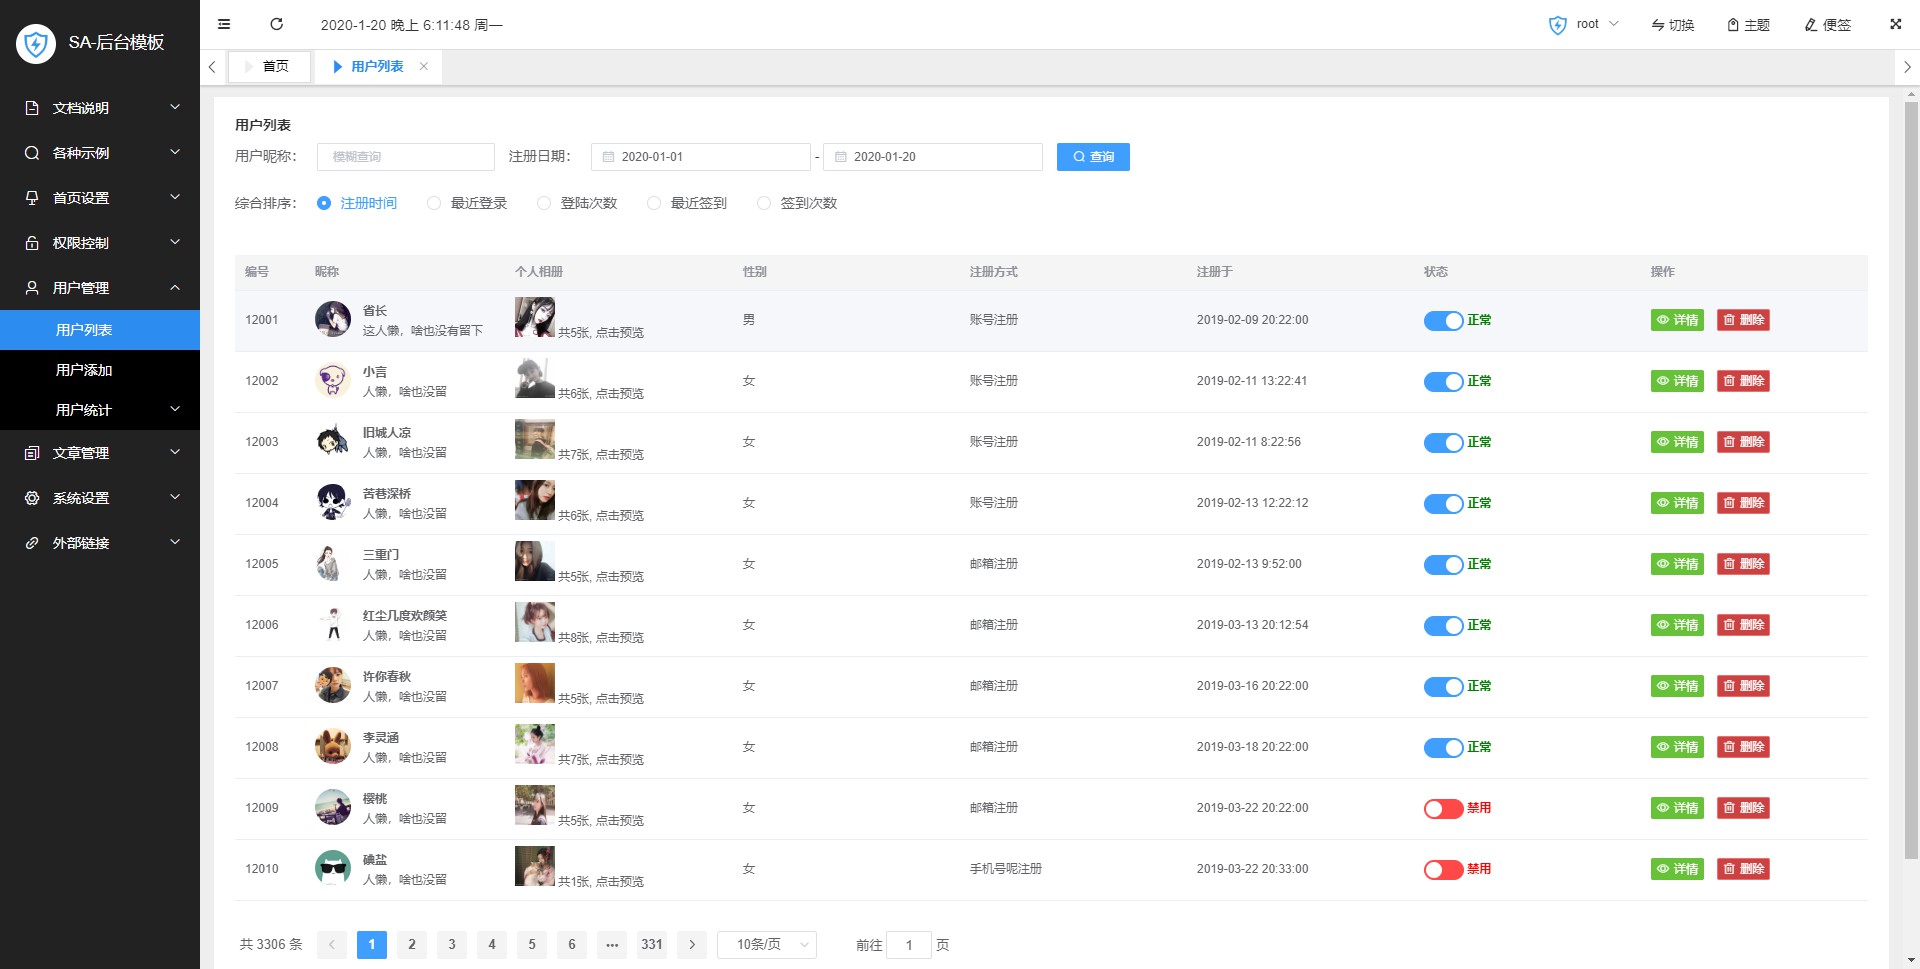Click the 系统设置 gear icon in sidebar
Screen dimensions: 1920x969
pyautogui.click(x=30, y=497)
